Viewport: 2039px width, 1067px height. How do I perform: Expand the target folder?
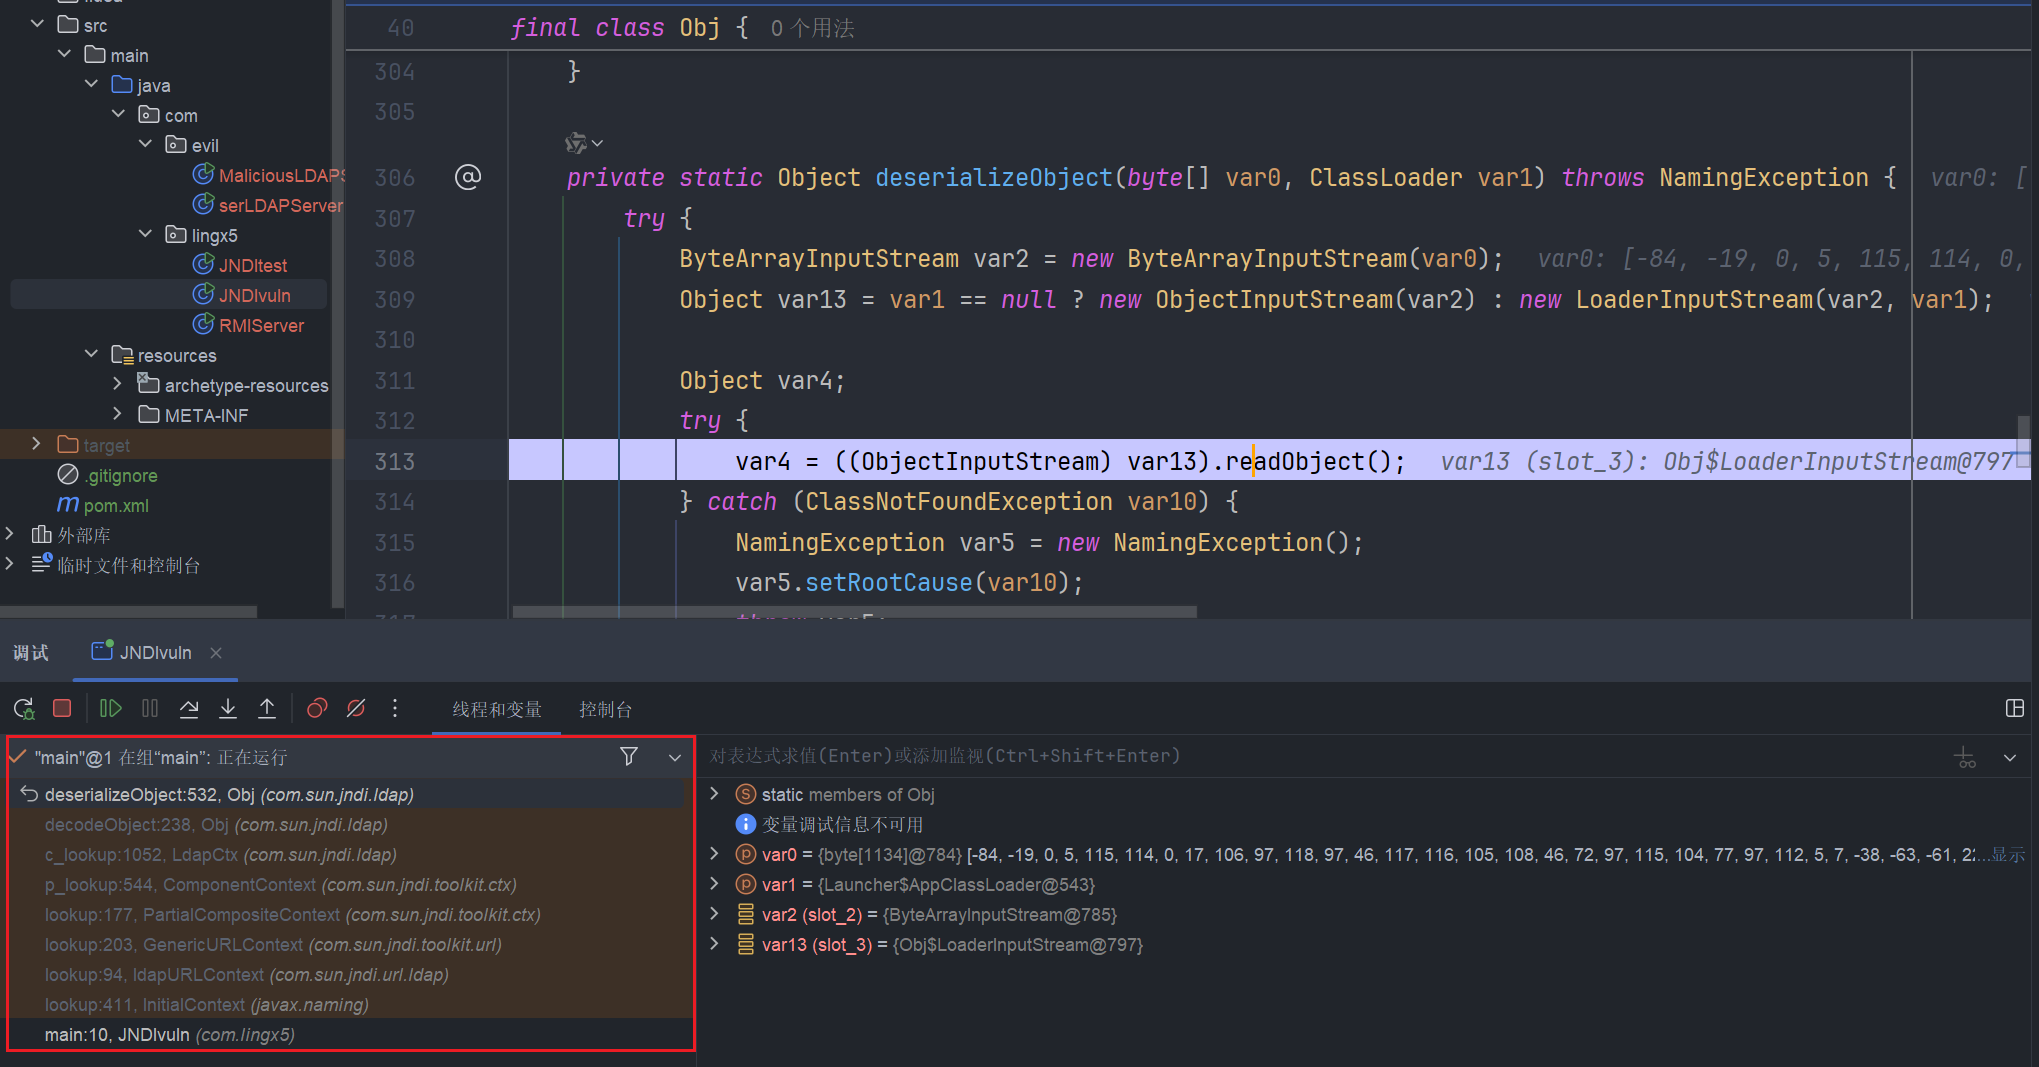[37, 444]
